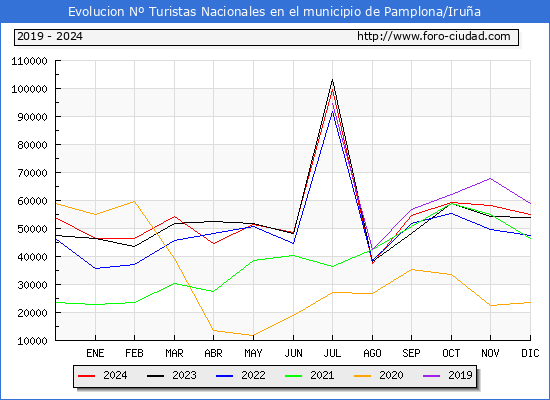Click the black 2023 July peak point
The width and height of the screenshot is (550, 400).
click(x=333, y=80)
